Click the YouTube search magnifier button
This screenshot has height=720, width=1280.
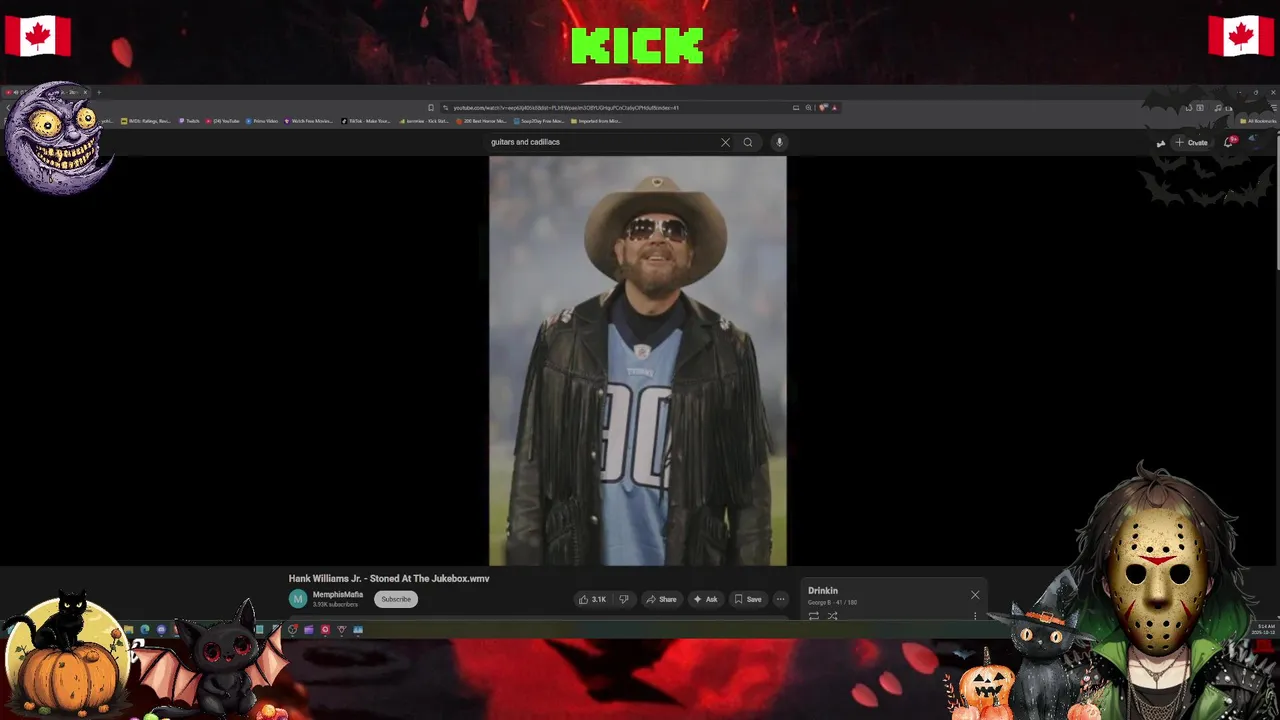(x=747, y=142)
